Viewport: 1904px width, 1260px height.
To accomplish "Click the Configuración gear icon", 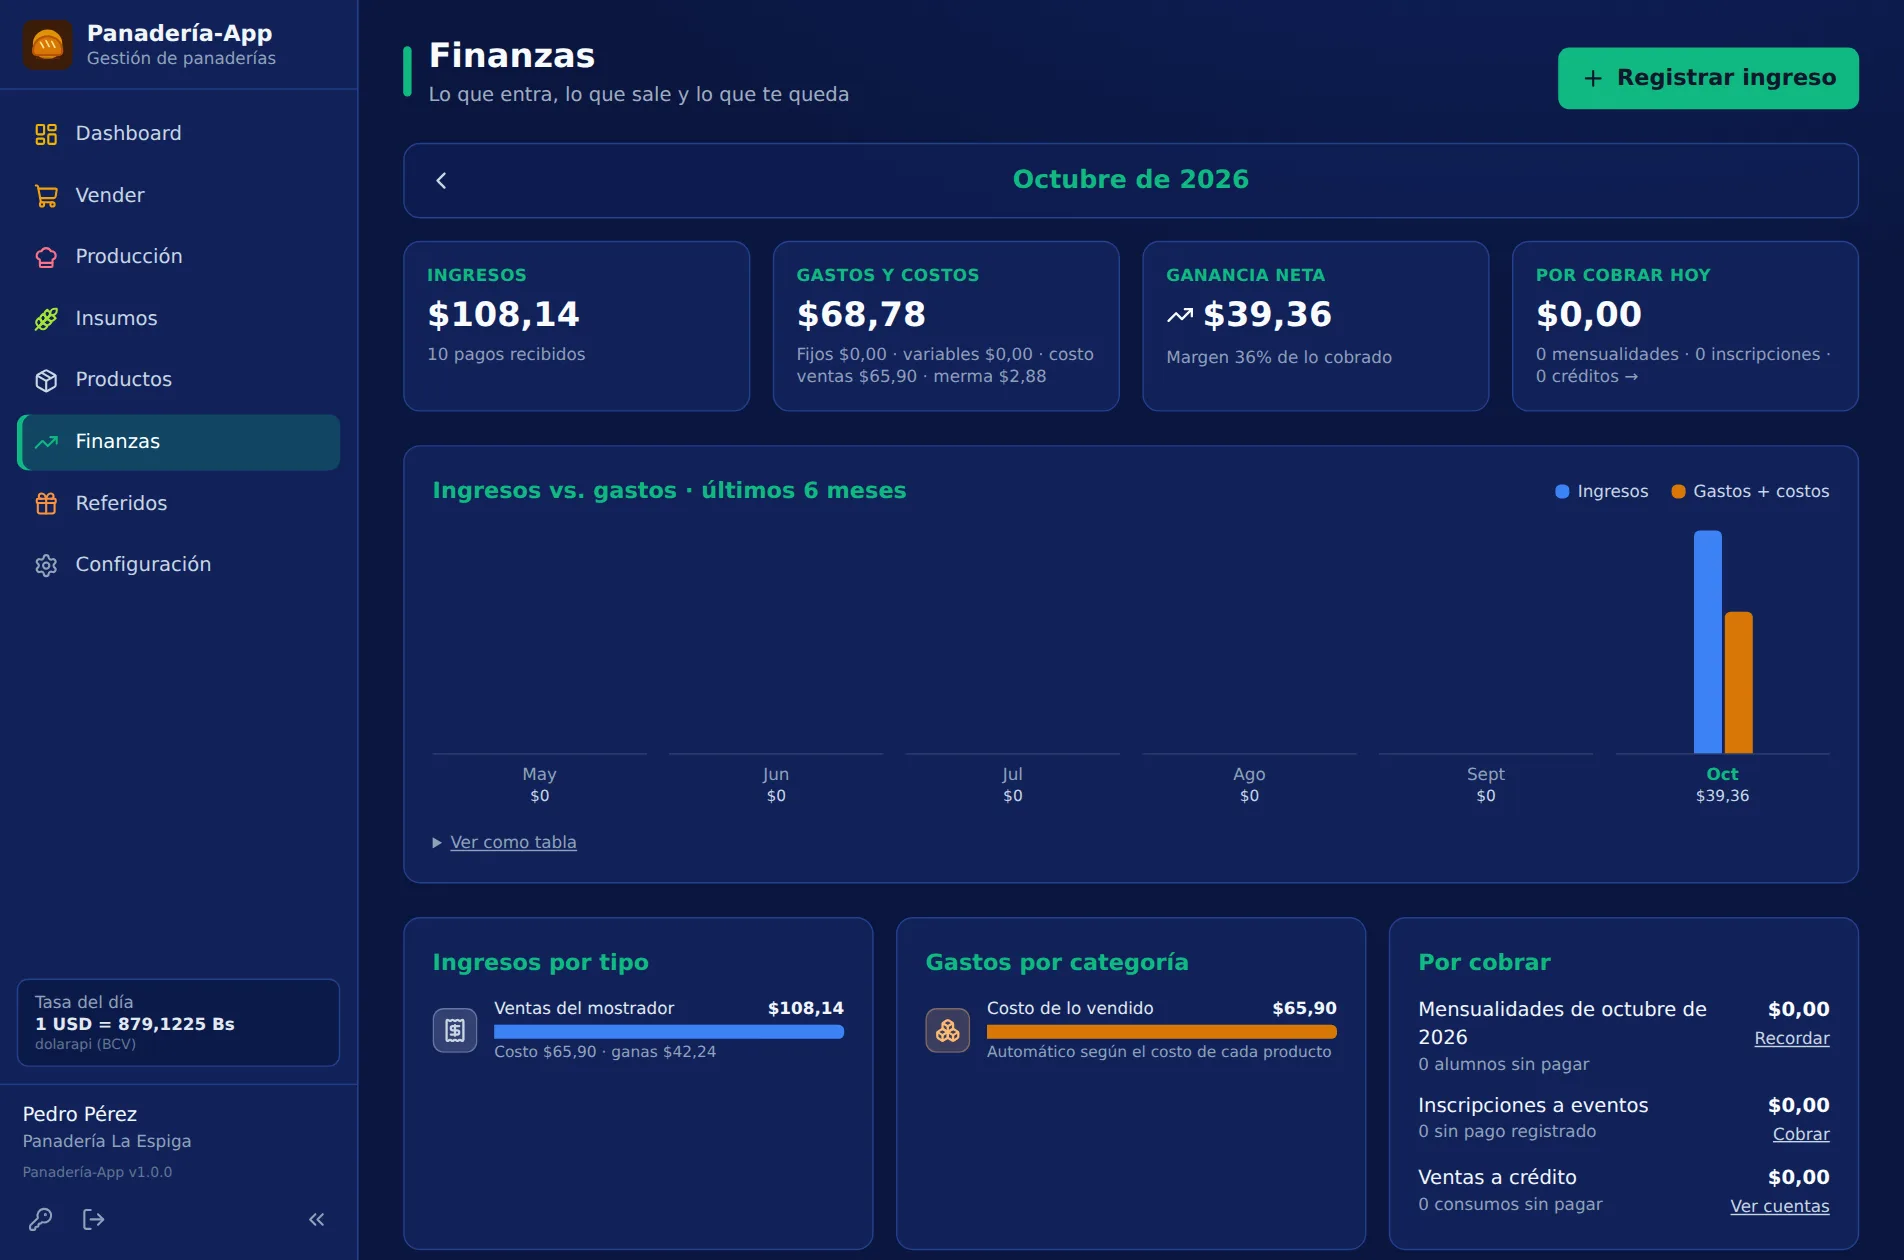I will pos(46,565).
